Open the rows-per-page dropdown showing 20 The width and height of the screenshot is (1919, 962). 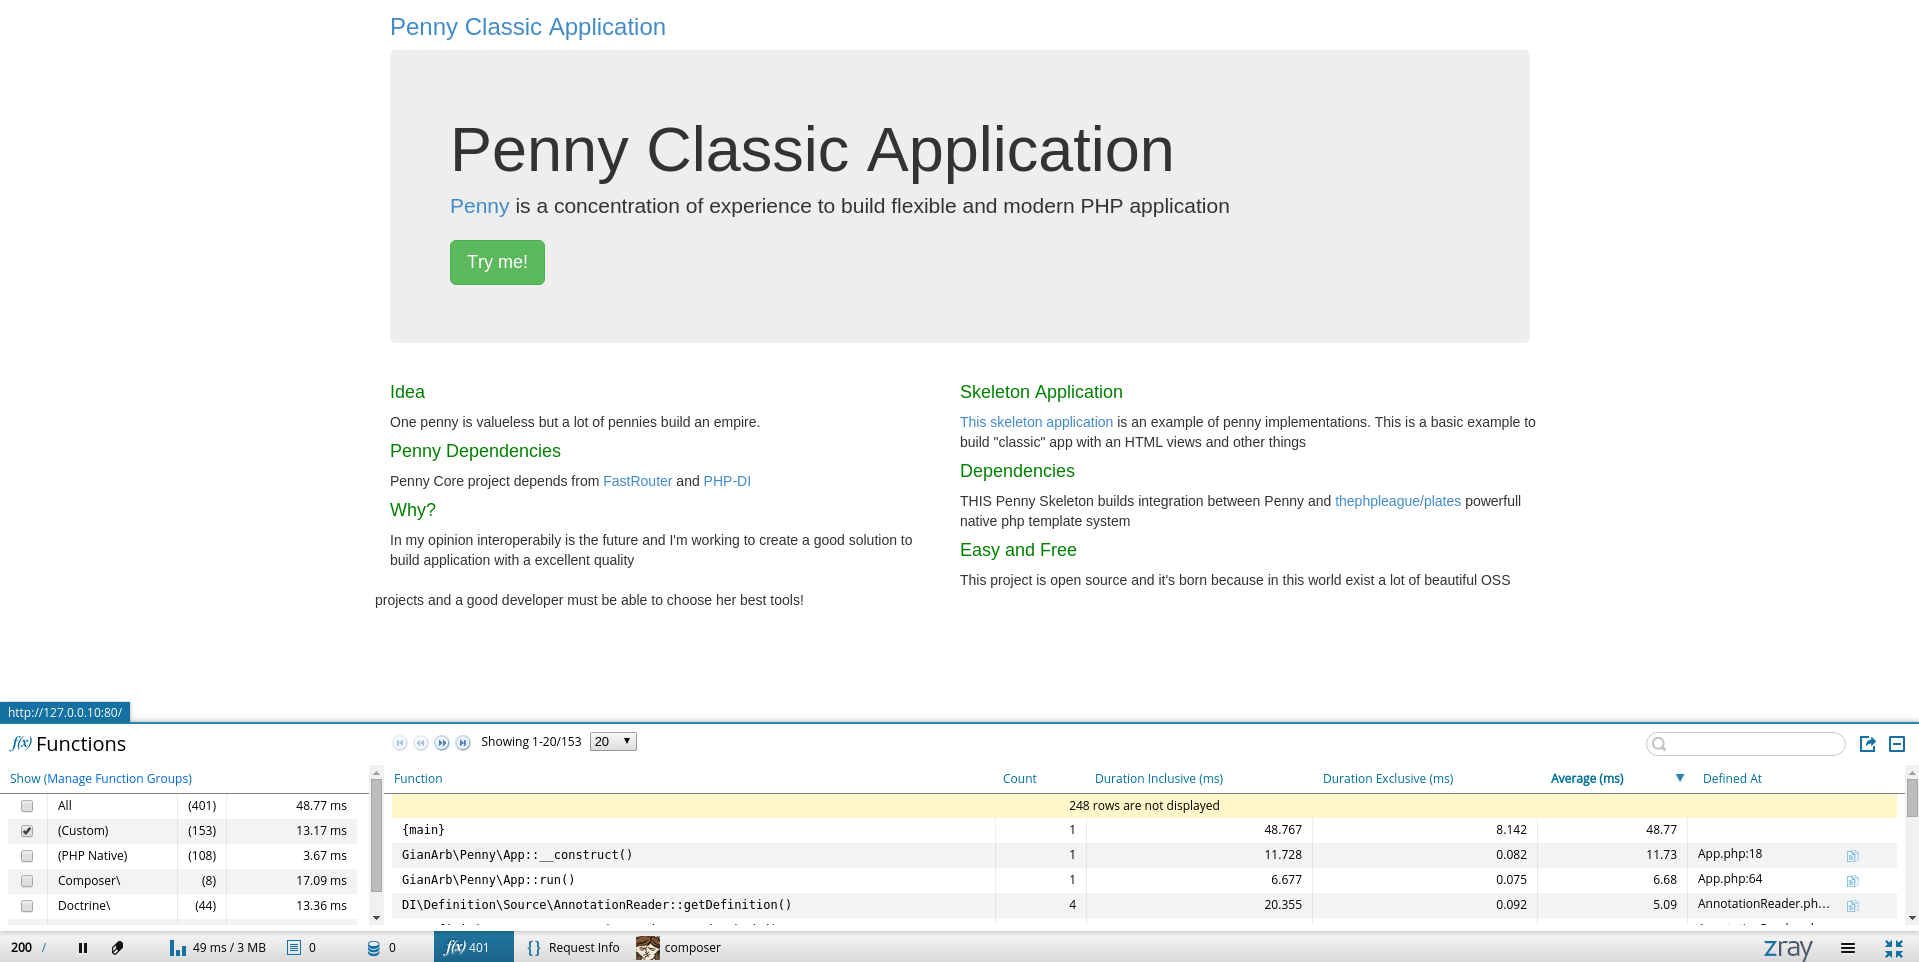tap(613, 742)
